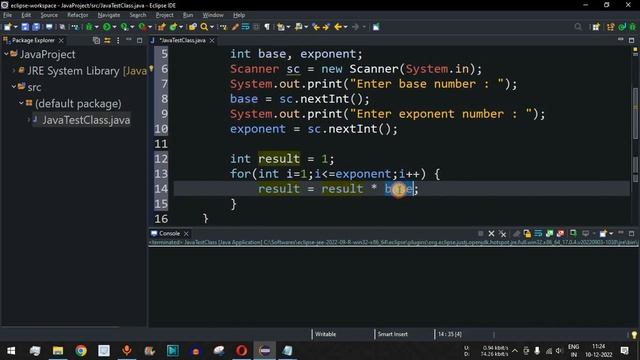Open the File menu
Viewport: 640px width, 360px height.
[7, 15]
